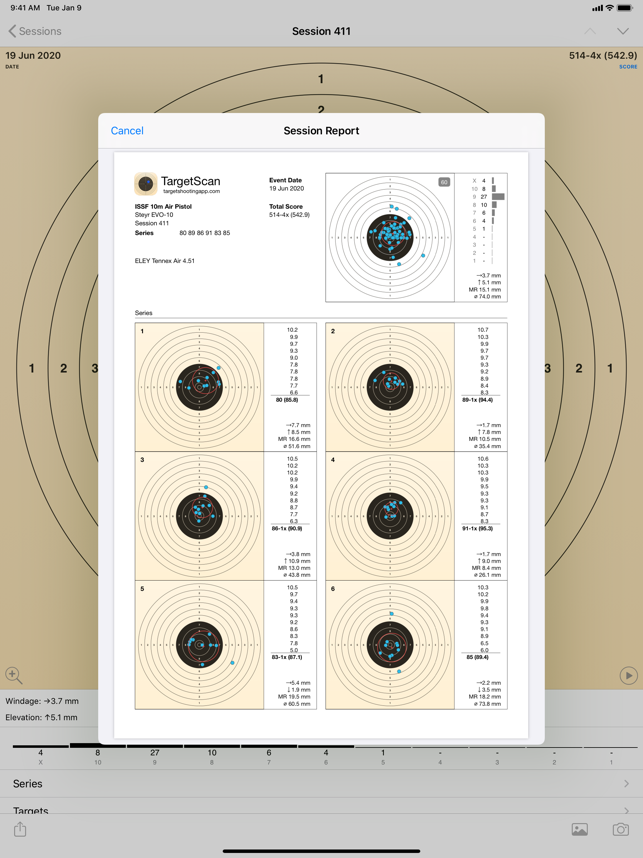
Task: Tap series 6 total 85 (89.4)
Action: tap(477, 657)
